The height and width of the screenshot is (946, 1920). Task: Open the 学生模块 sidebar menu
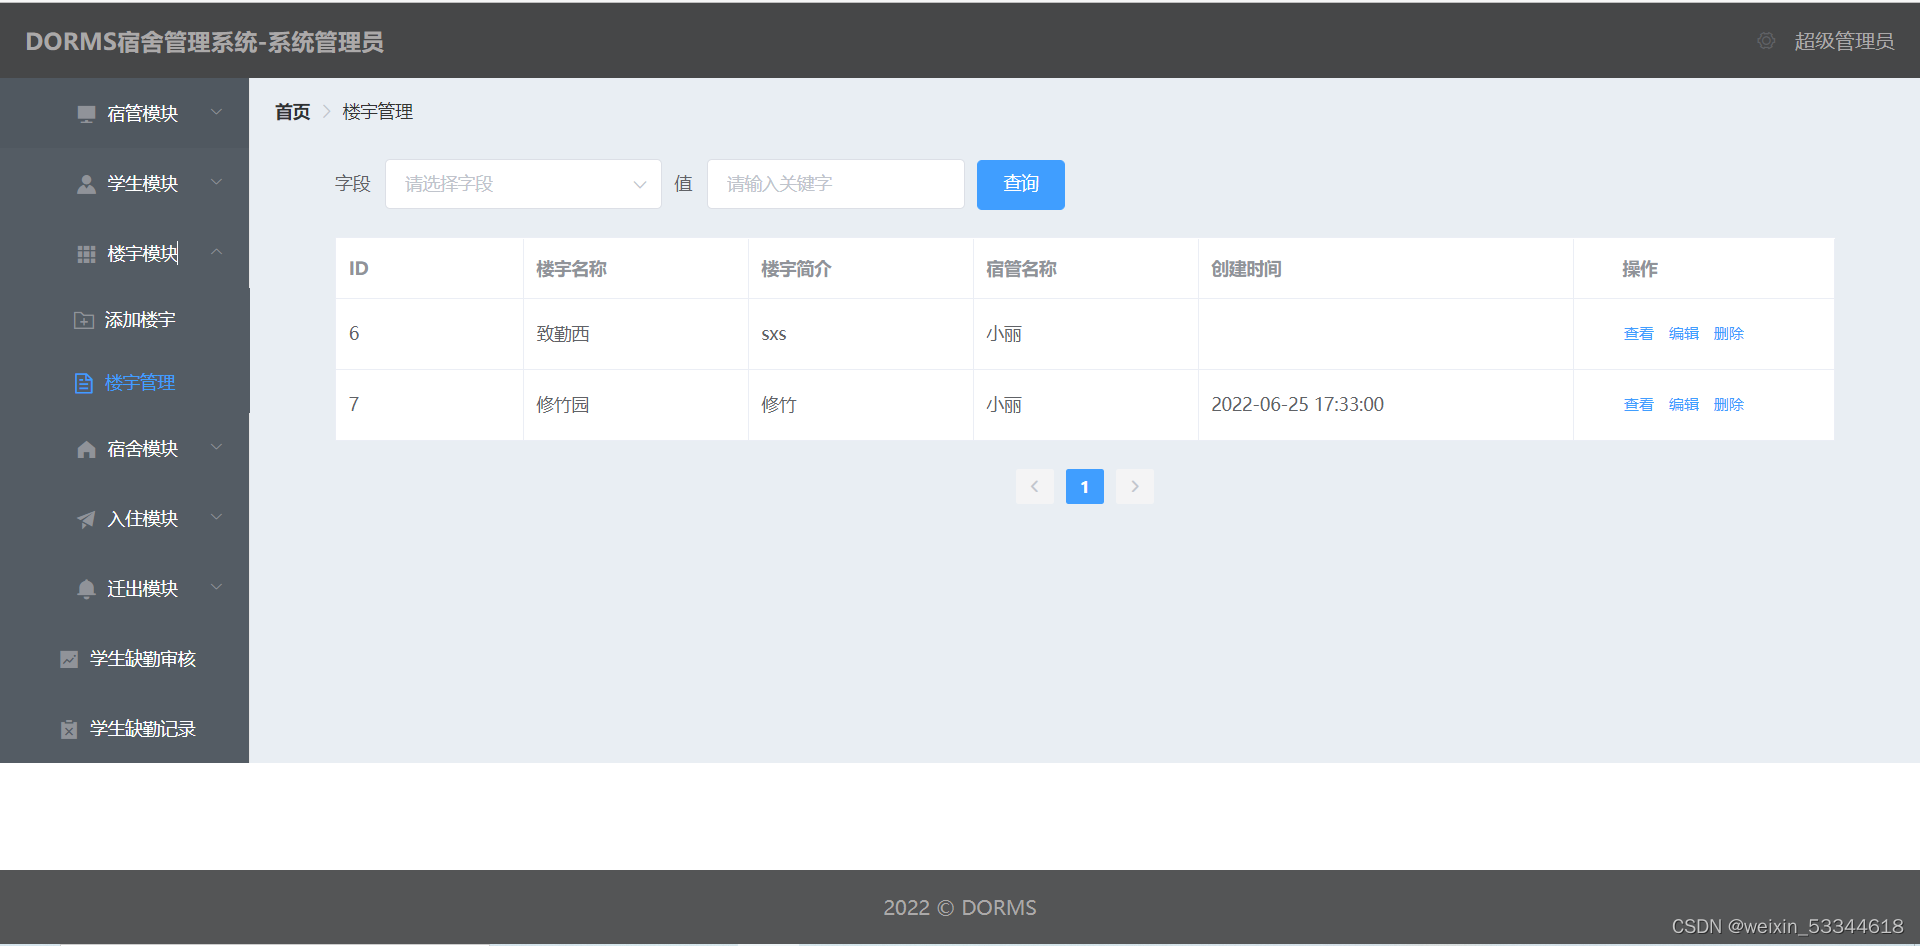tap(124, 184)
